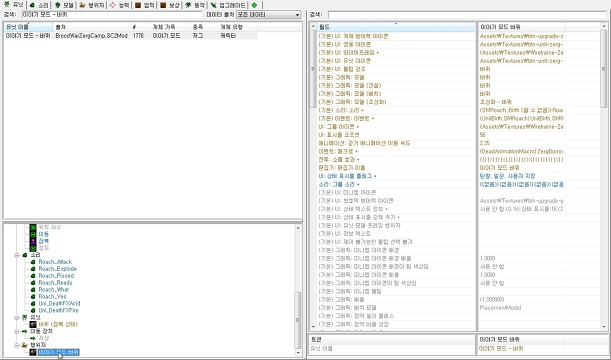Collapse the 소리 sound node in tree

(x=17, y=255)
